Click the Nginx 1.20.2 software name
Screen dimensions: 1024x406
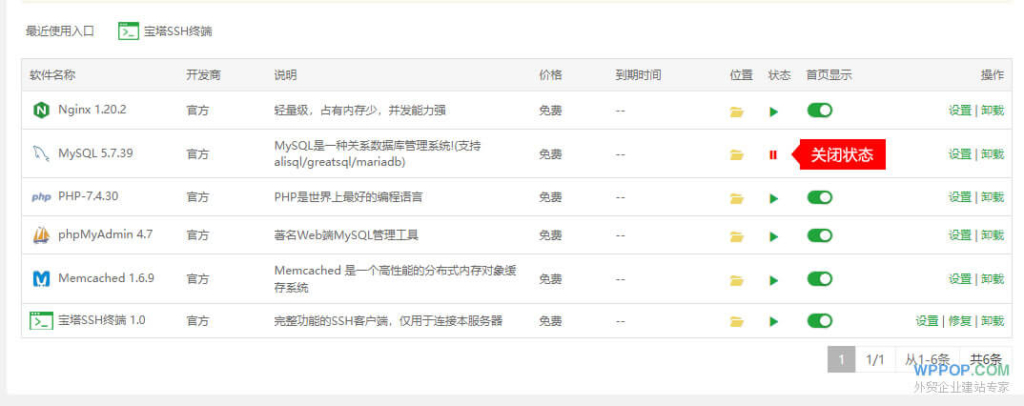(x=92, y=110)
